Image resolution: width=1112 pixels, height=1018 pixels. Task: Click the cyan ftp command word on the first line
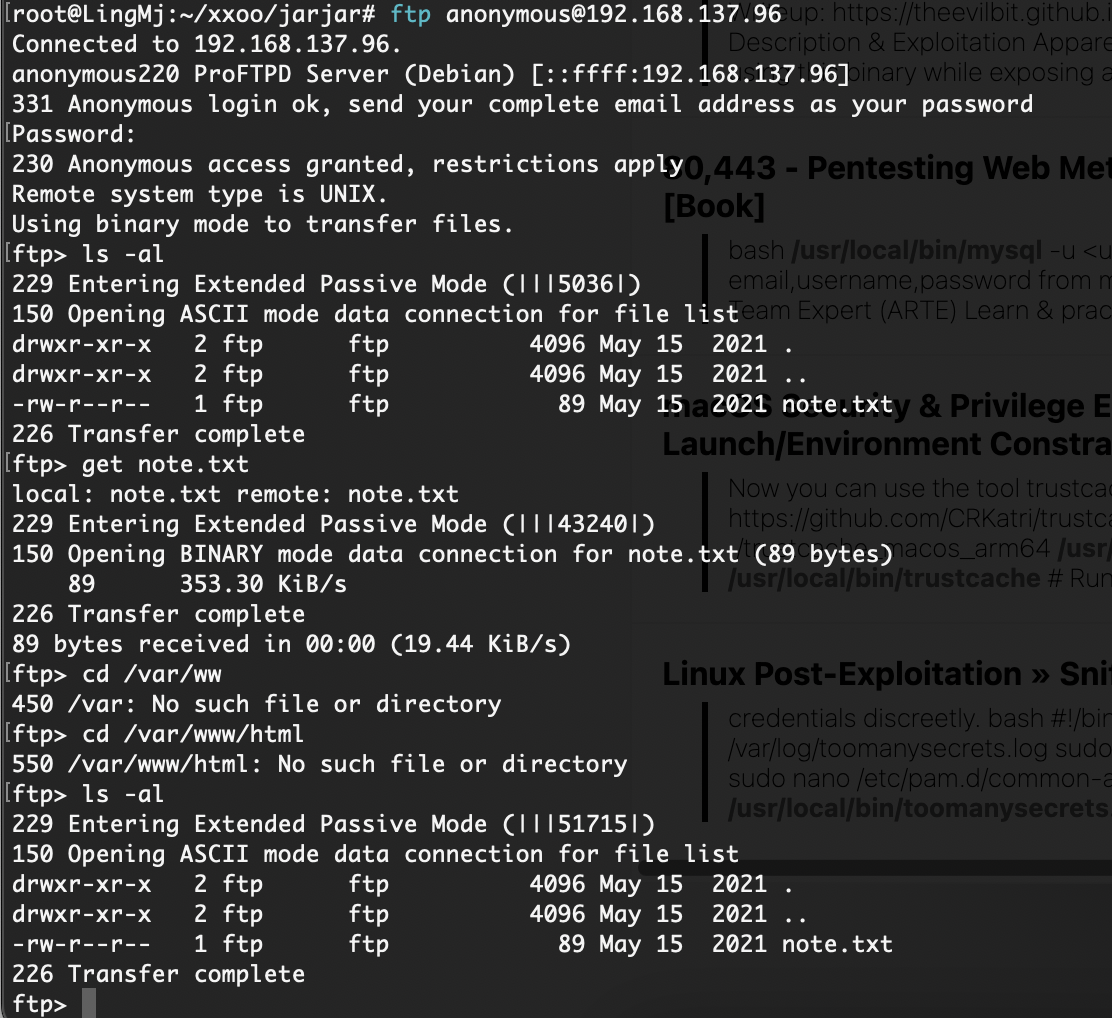[x=411, y=14]
